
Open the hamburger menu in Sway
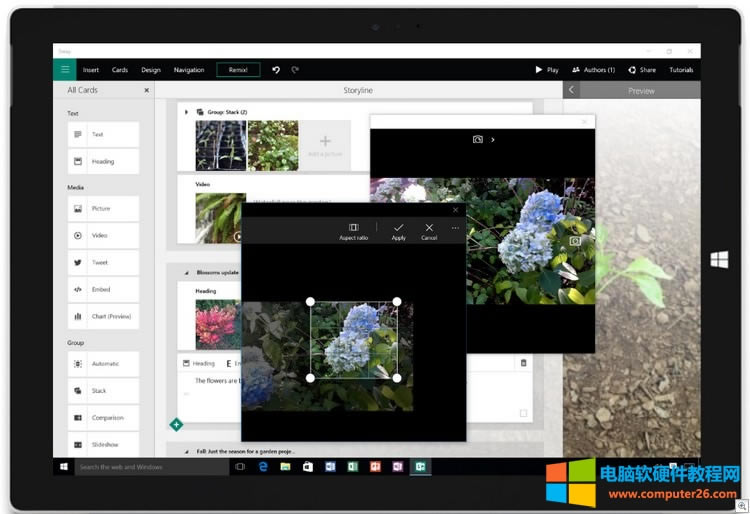coord(65,70)
